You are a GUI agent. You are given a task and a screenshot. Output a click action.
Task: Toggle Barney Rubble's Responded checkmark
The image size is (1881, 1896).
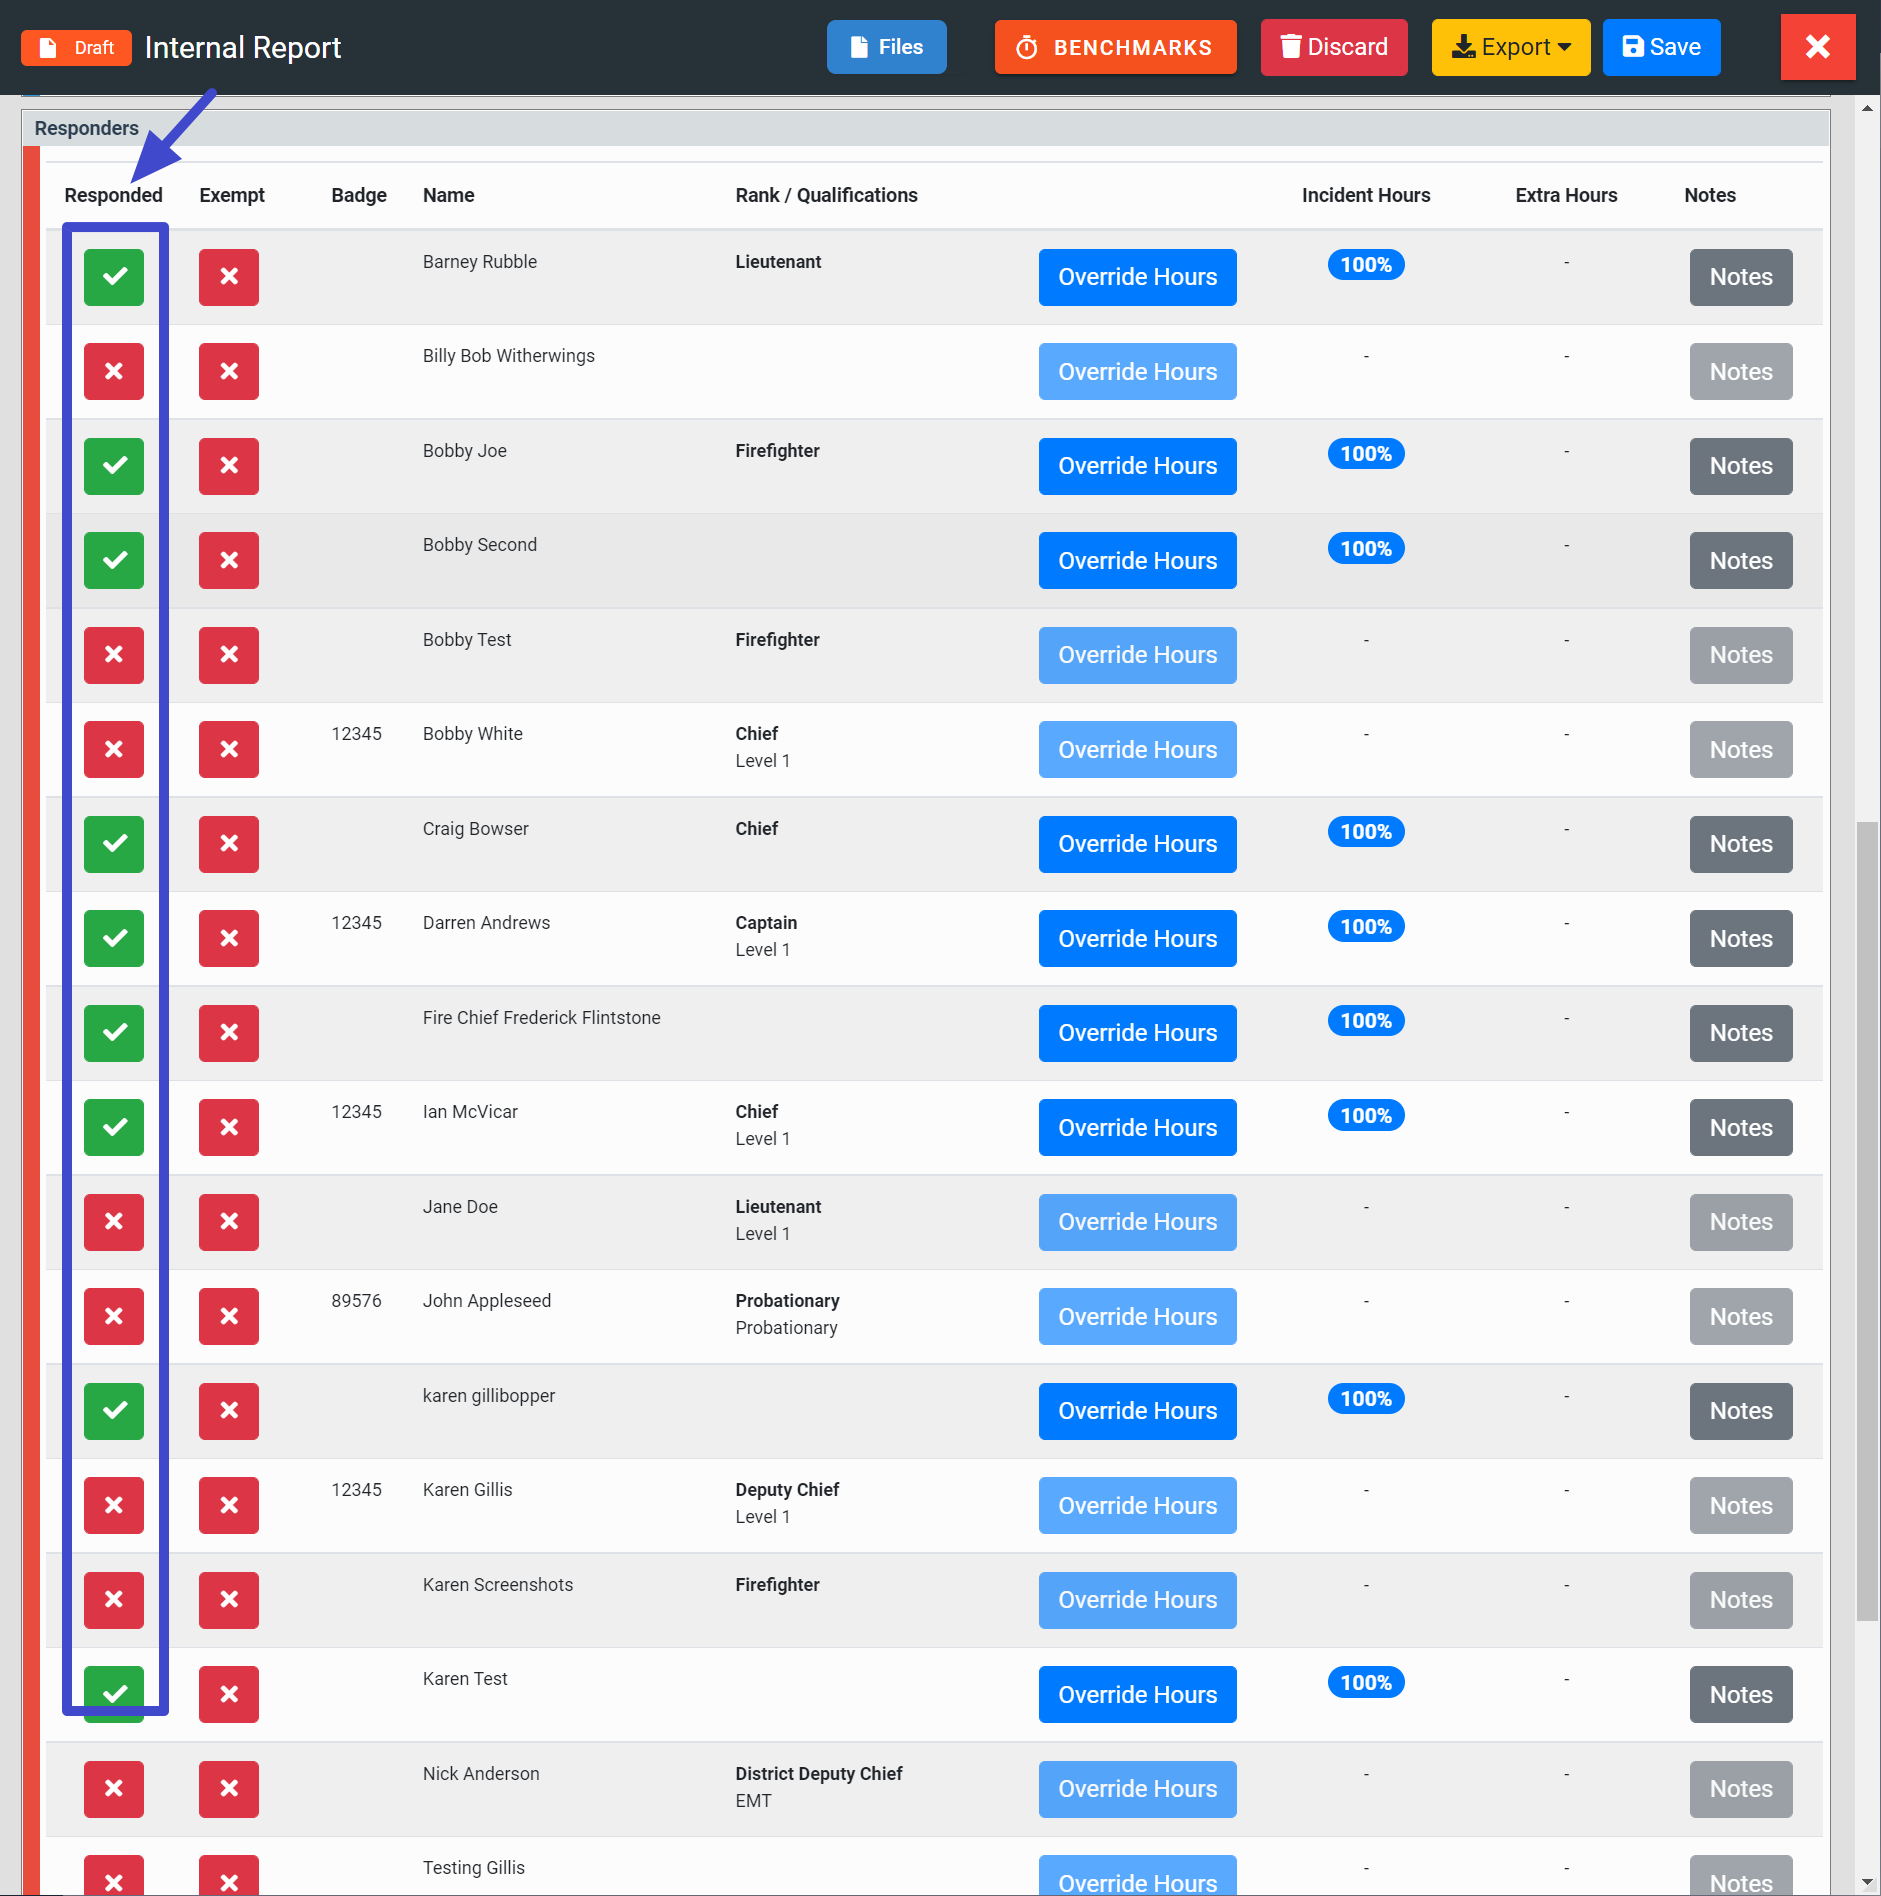click(x=114, y=277)
